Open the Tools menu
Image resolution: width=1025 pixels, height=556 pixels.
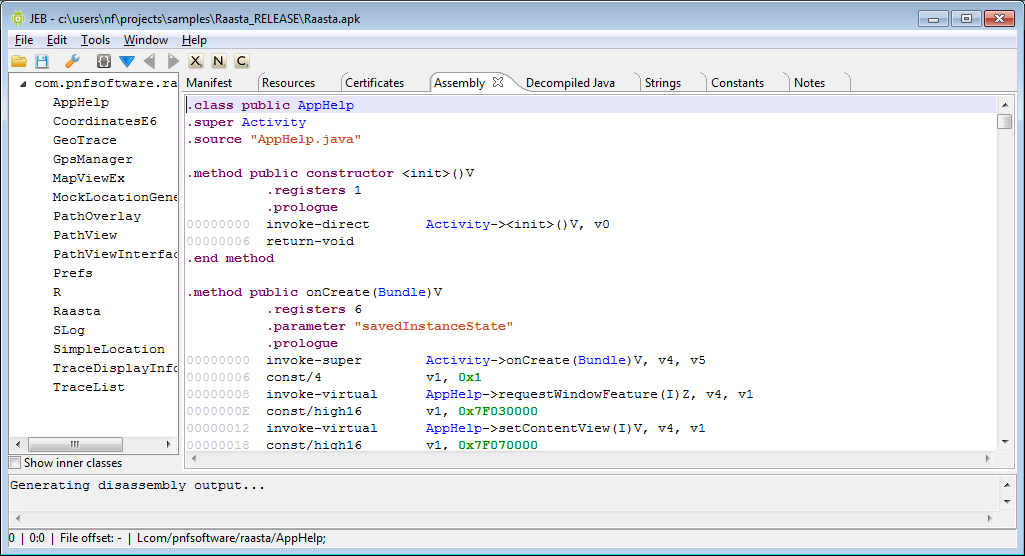(95, 40)
